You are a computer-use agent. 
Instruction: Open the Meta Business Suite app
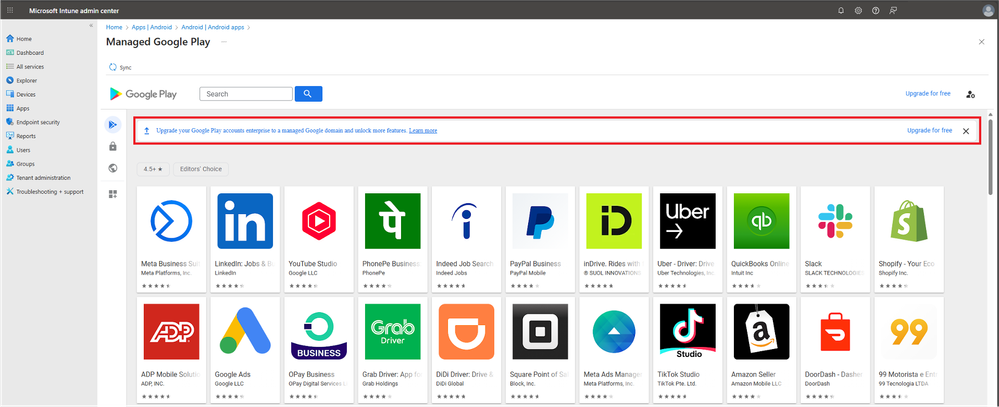pyautogui.click(x=171, y=239)
